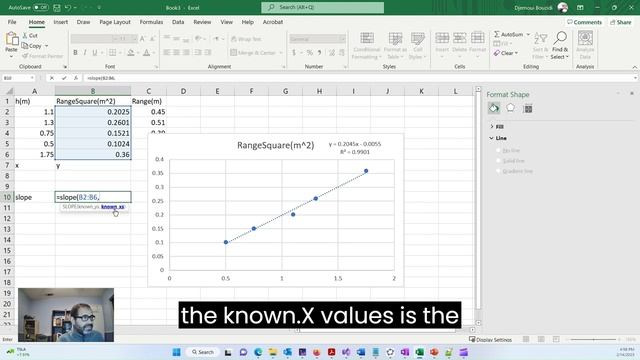
Task: Confirm formula with checkmark Enter button
Action: point(64,78)
